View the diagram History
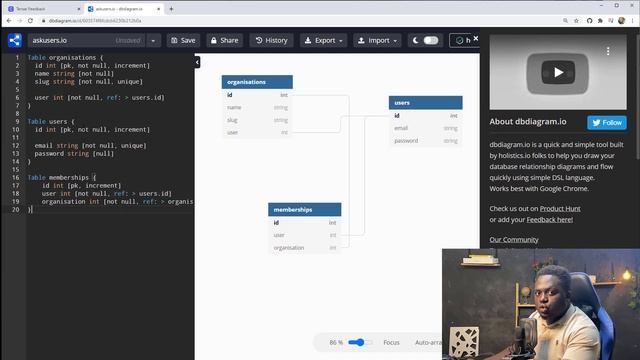 click(x=271, y=40)
